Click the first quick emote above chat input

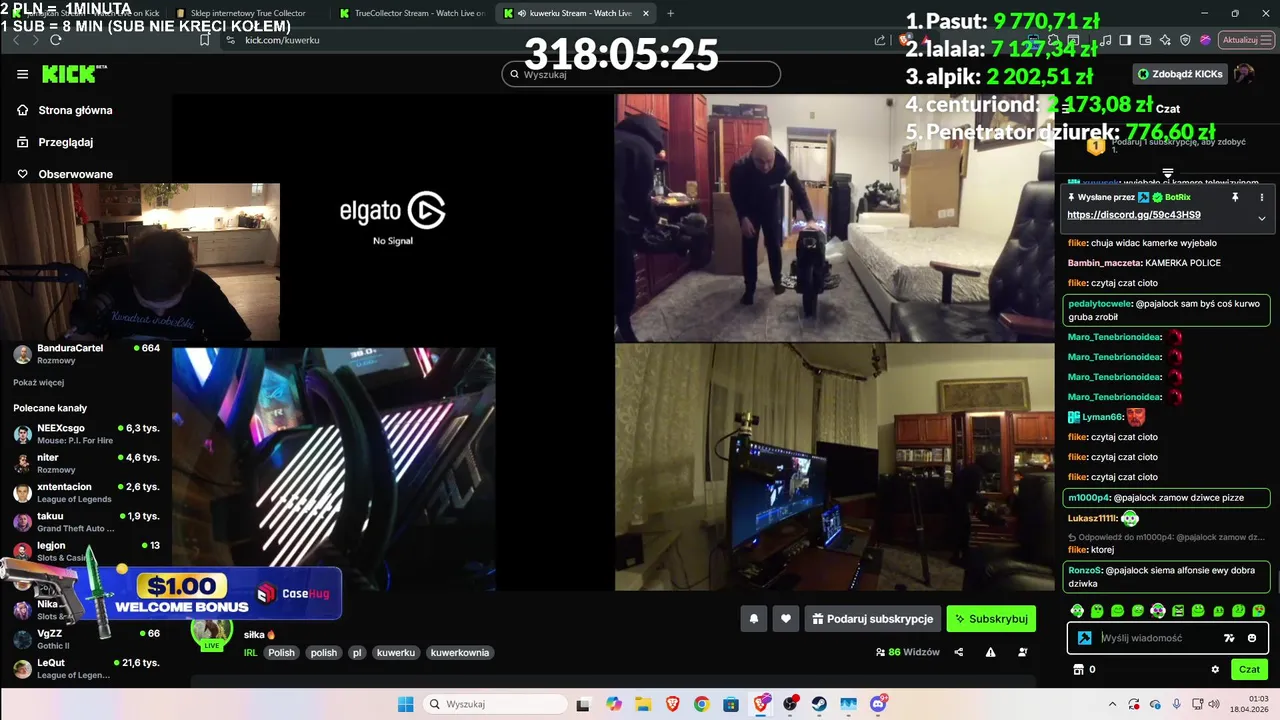(x=1077, y=611)
